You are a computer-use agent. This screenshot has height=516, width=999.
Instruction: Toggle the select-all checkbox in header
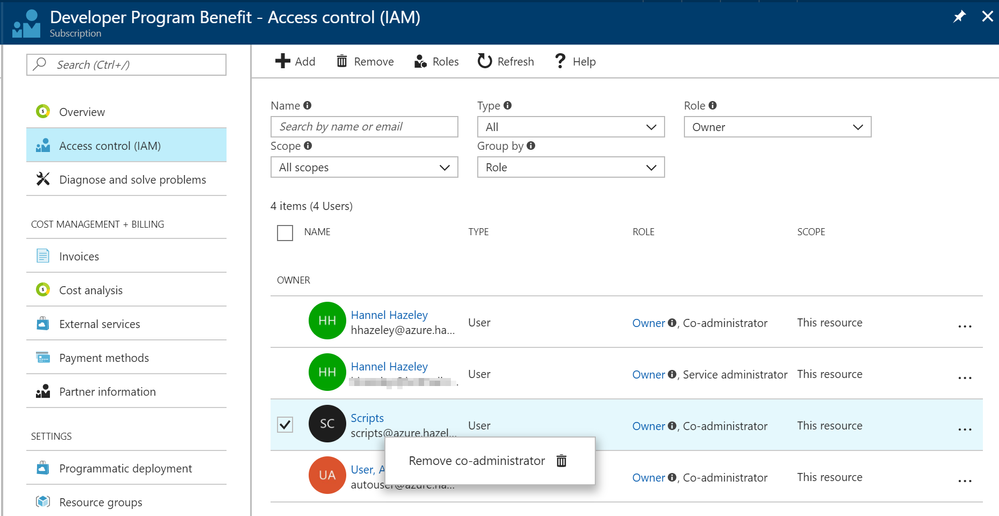[x=285, y=233]
